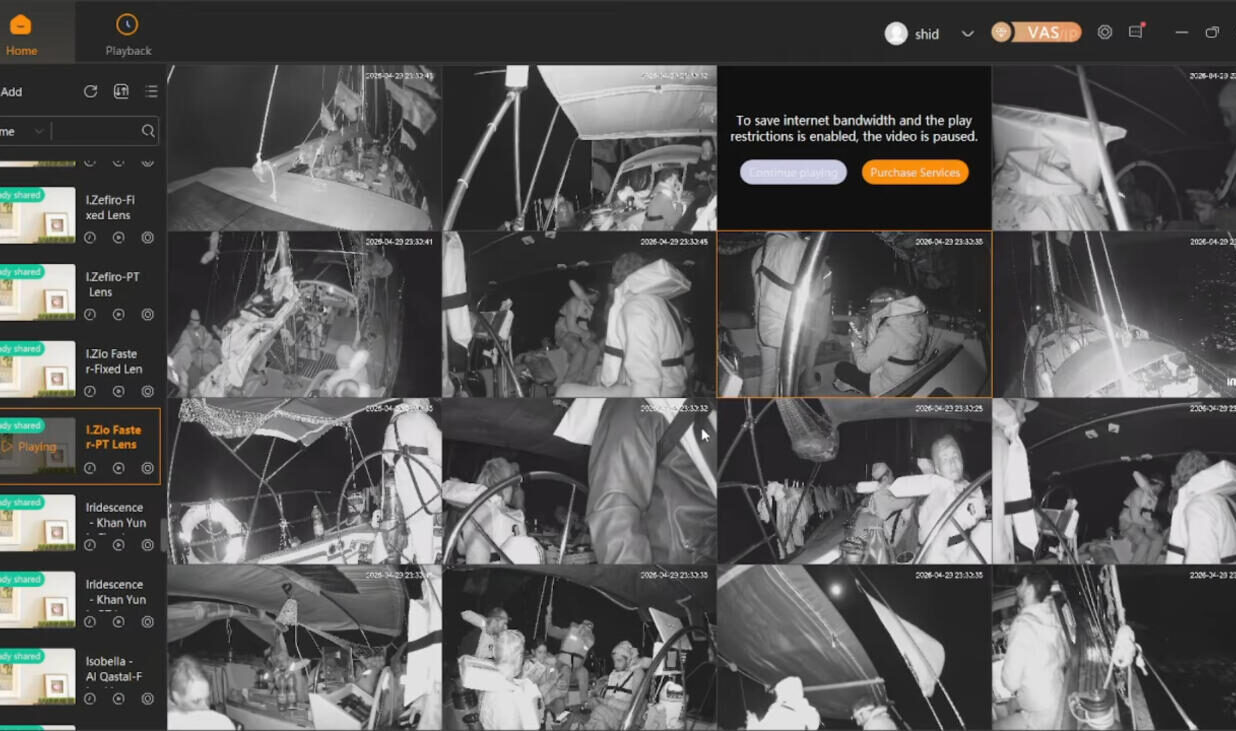Image resolution: width=1236 pixels, height=731 pixels.
Task: Switch to the Playback tab
Action: [128, 35]
